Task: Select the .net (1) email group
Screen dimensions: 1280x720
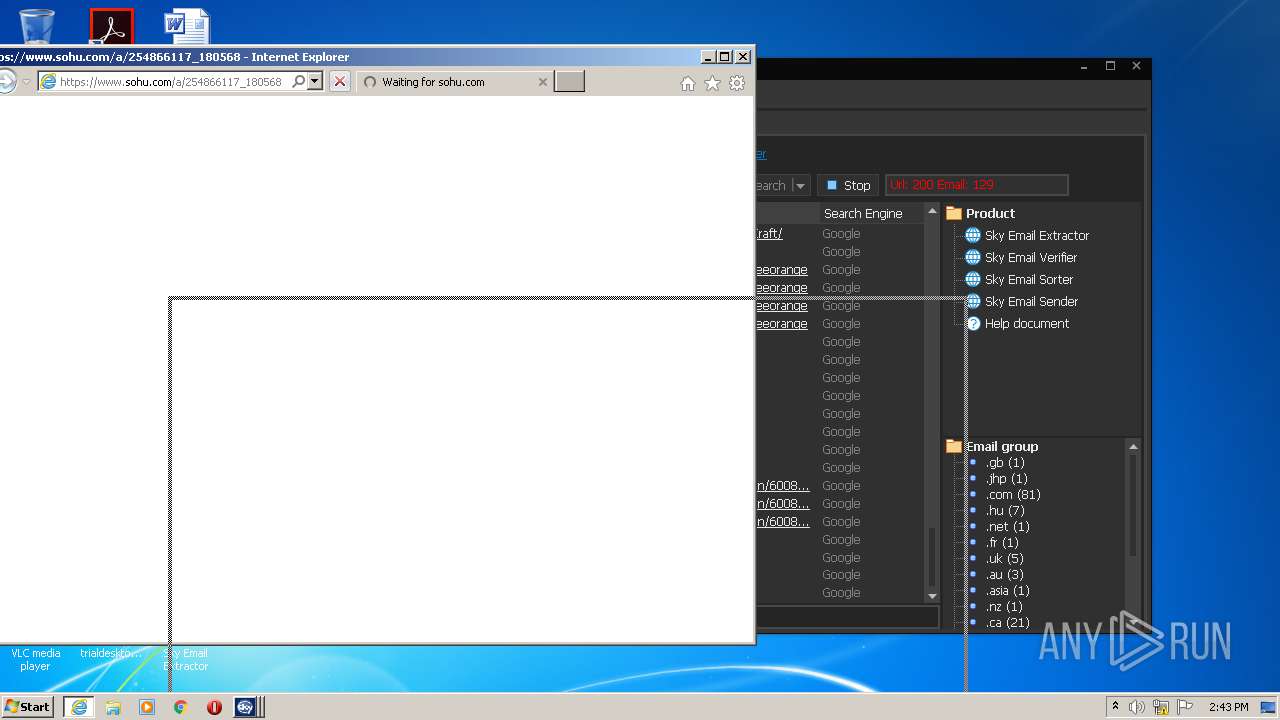Action: 1007,527
